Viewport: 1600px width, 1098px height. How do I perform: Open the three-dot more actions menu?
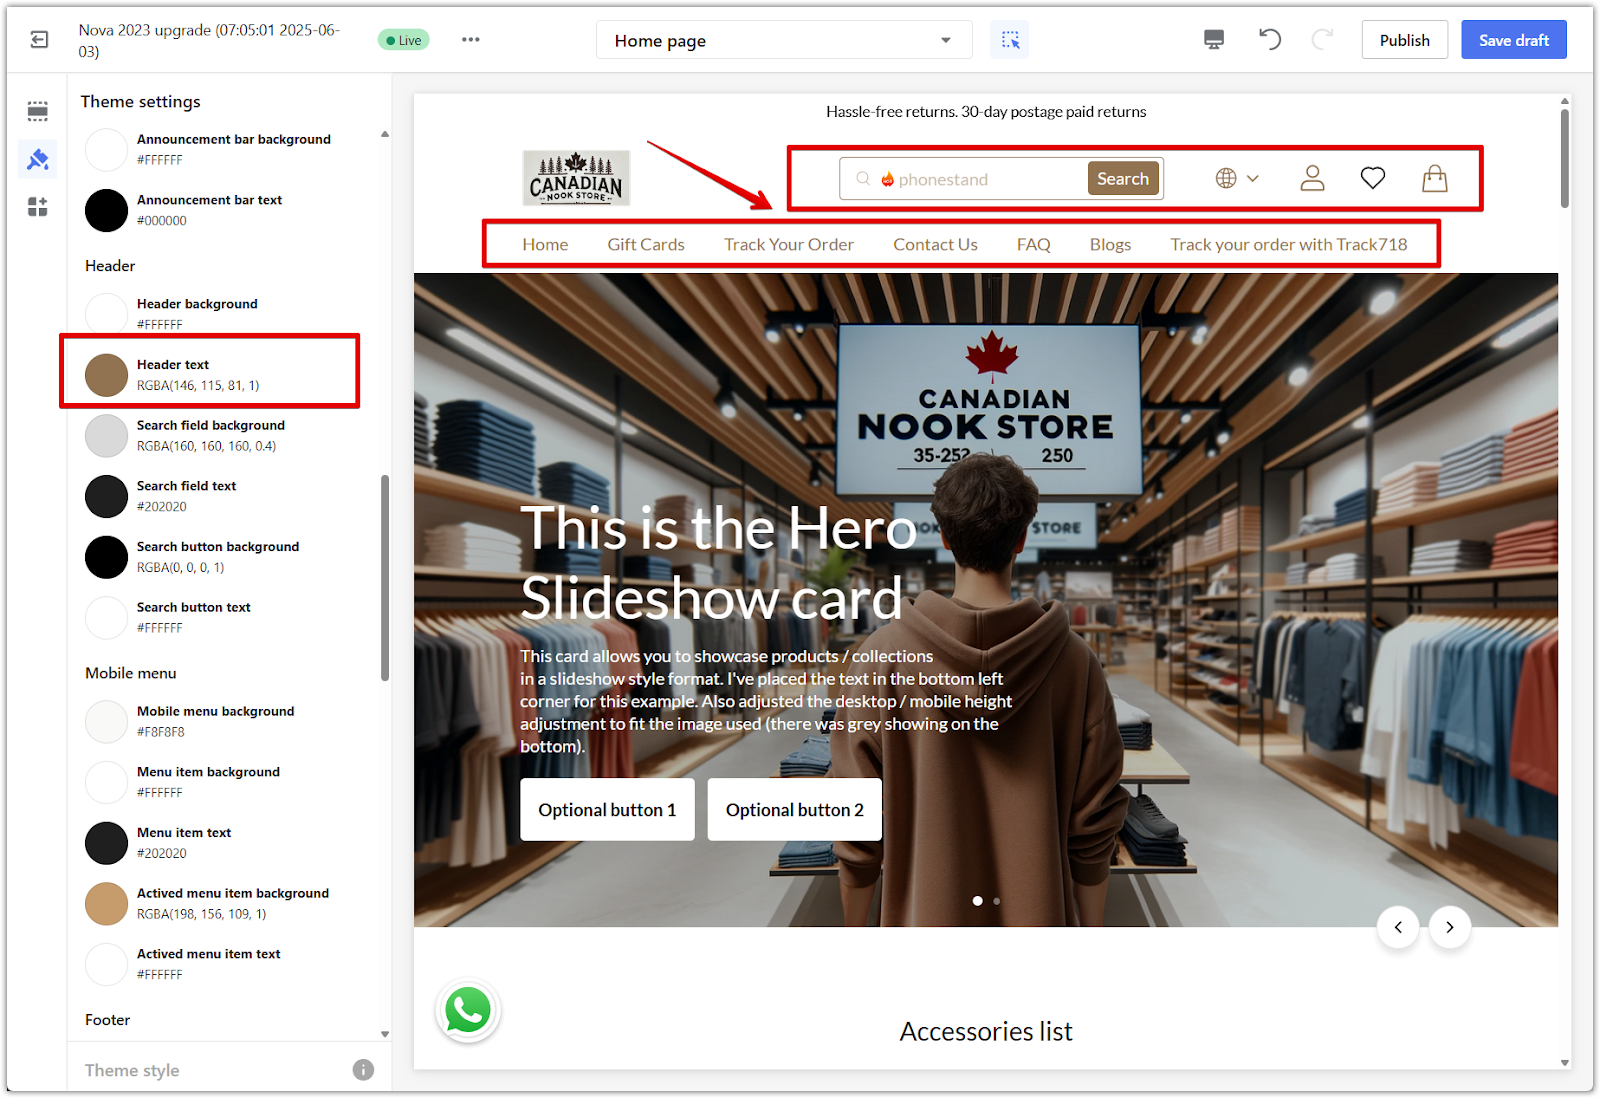470,40
